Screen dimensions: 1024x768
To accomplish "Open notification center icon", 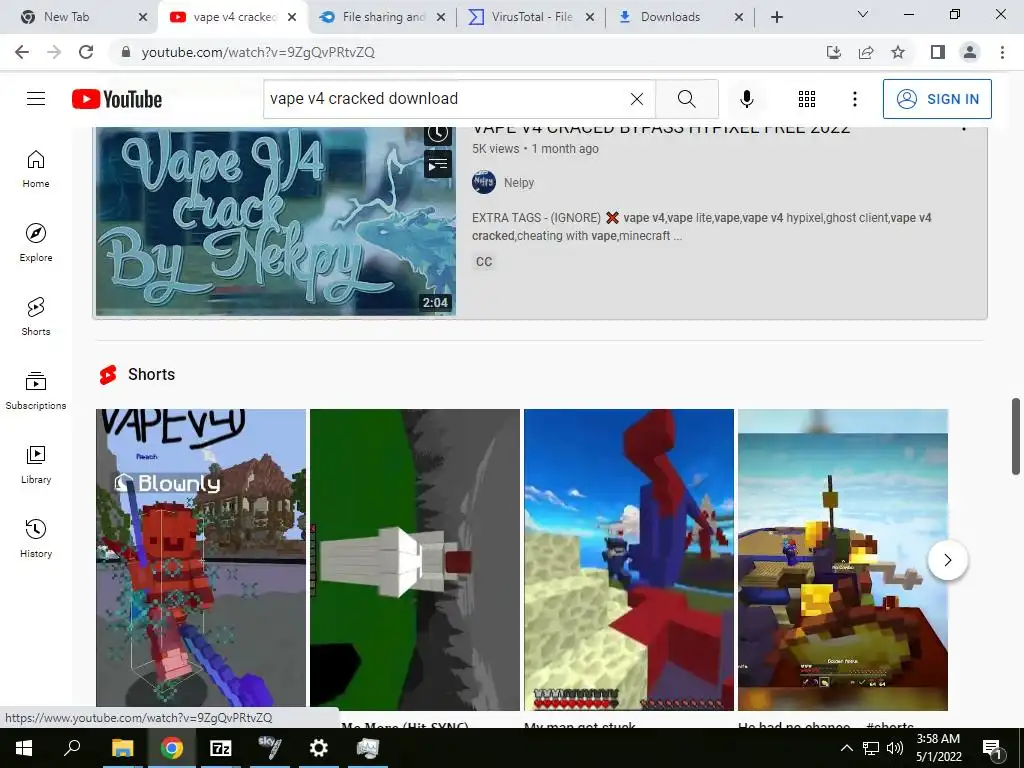I will pyautogui.click(x=993, y=749).
